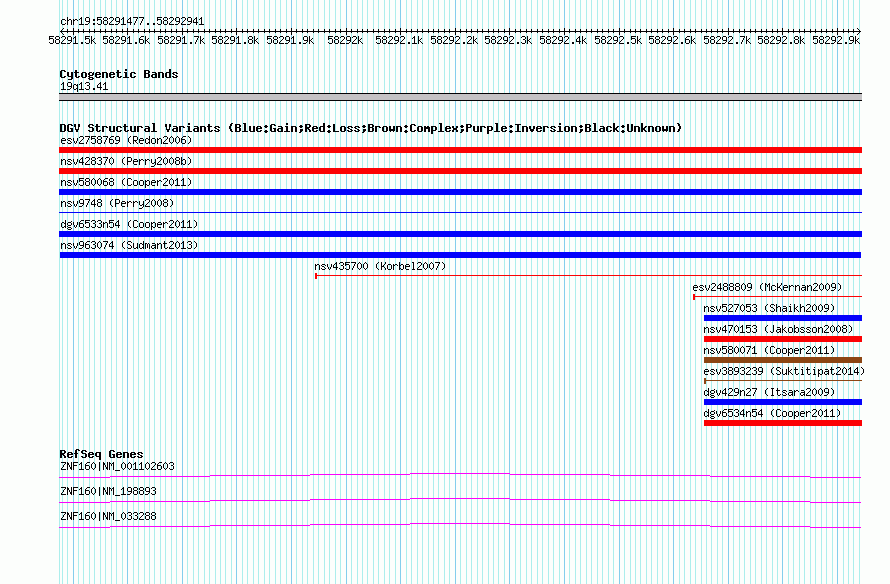Viewport: 890px width, 584px height.
Task: Open variant dgv6534n54 (Cooper2011) label
Action: pos(772,413)
